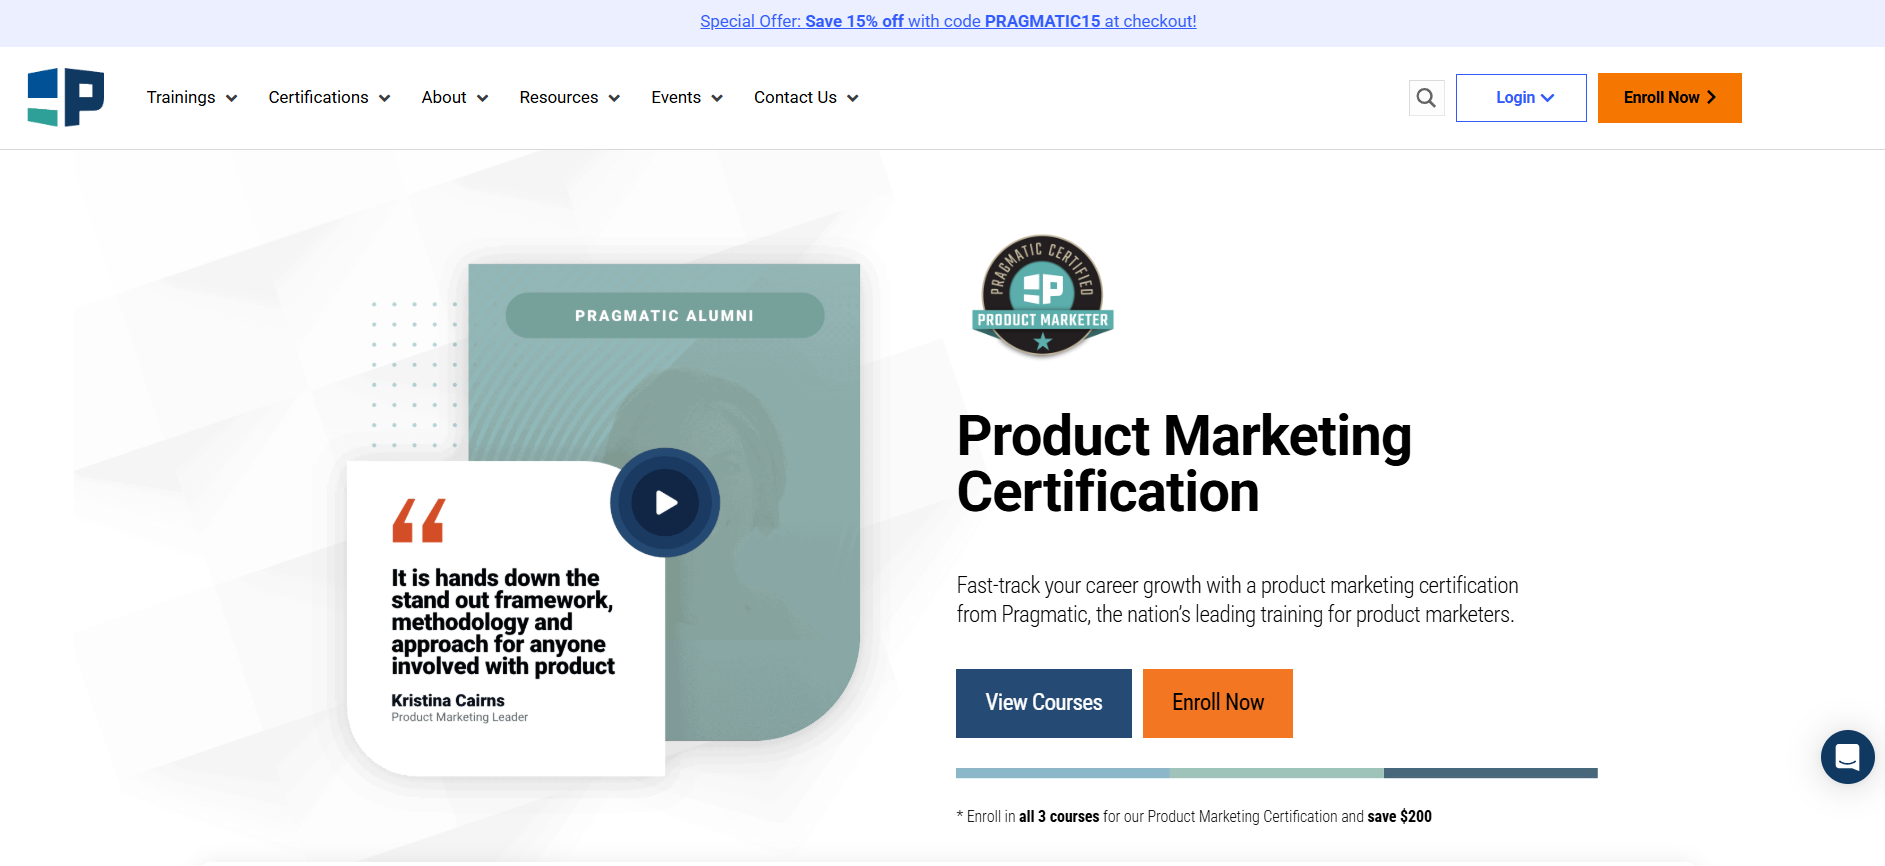Click the save $200 enrollment note

pyautogui.click(x=1194, y=816)
